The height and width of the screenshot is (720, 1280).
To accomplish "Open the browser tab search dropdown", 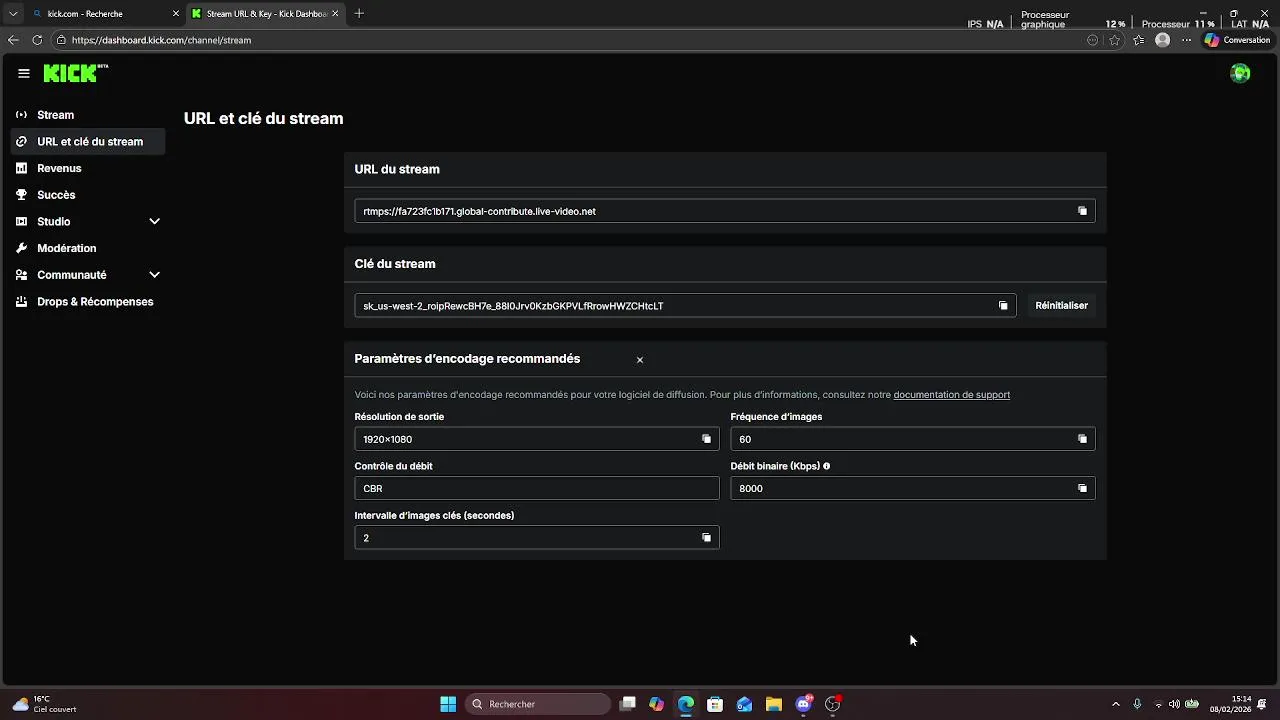I will click(x=13, y=14).
